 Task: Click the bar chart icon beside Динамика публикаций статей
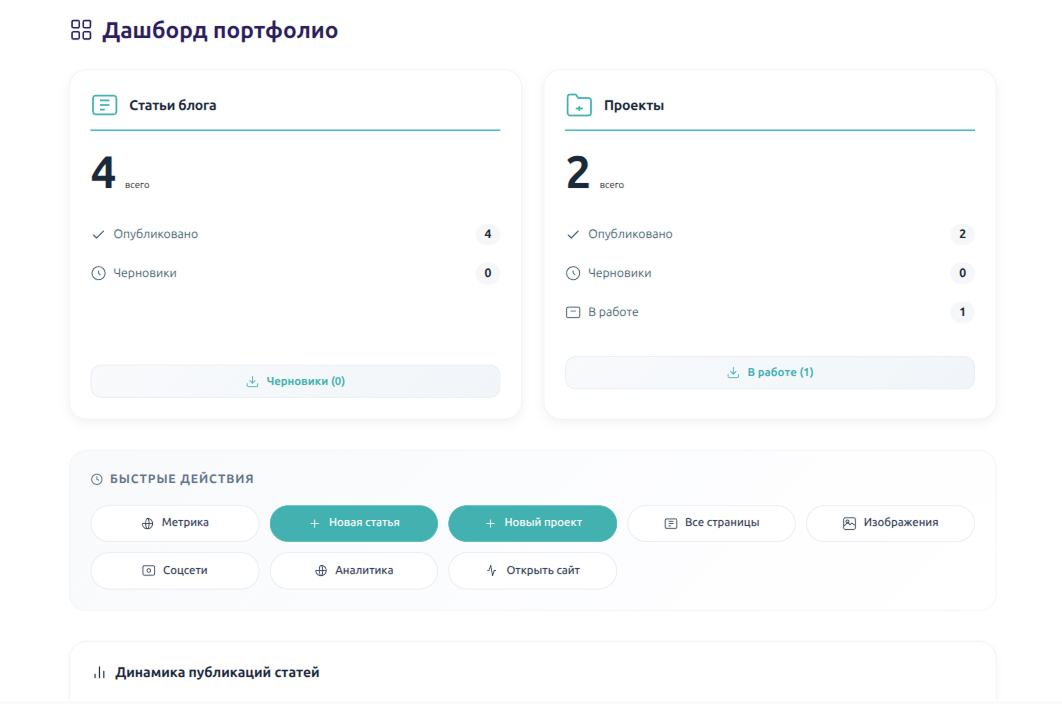pyautogui.click(x=100, y=673)
